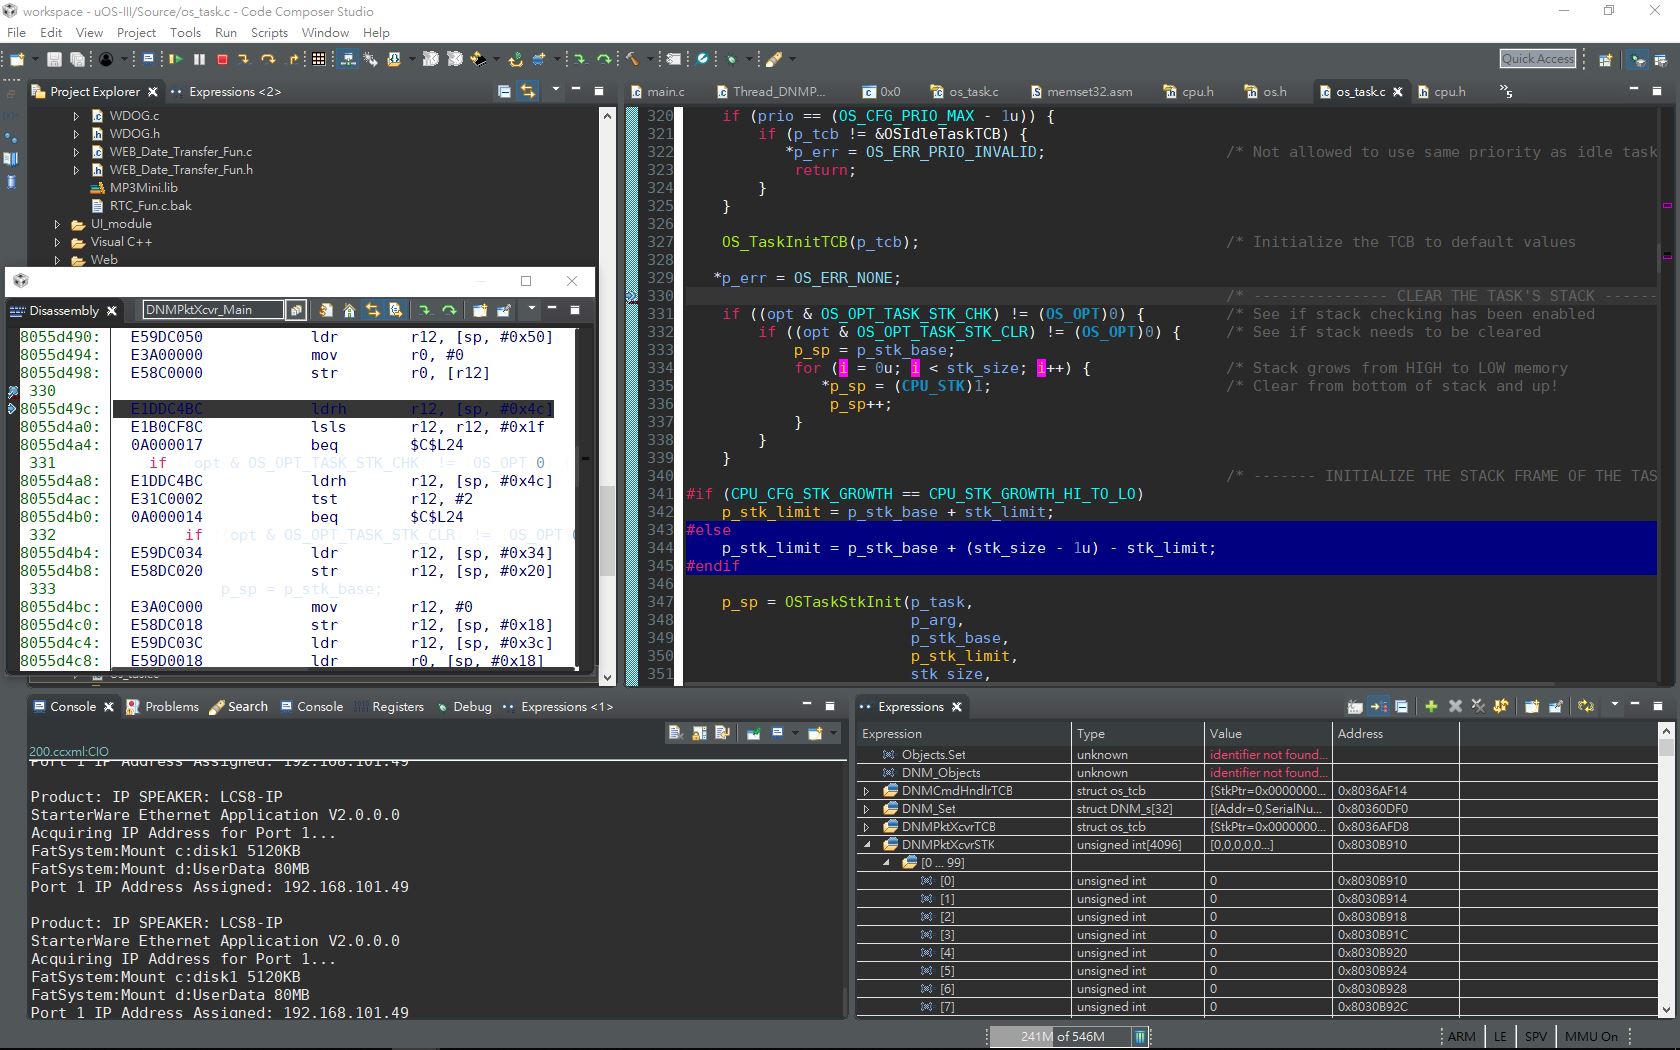Click the Build hammer icon
Image resolution: width=1680 pixels, height=1050 pixels.
click(x=632, y=60)
